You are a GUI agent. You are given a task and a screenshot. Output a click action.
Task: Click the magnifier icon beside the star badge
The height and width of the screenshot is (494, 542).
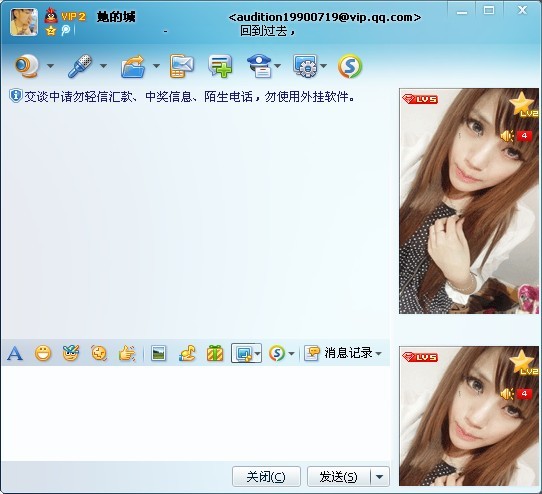click(65, 30)
